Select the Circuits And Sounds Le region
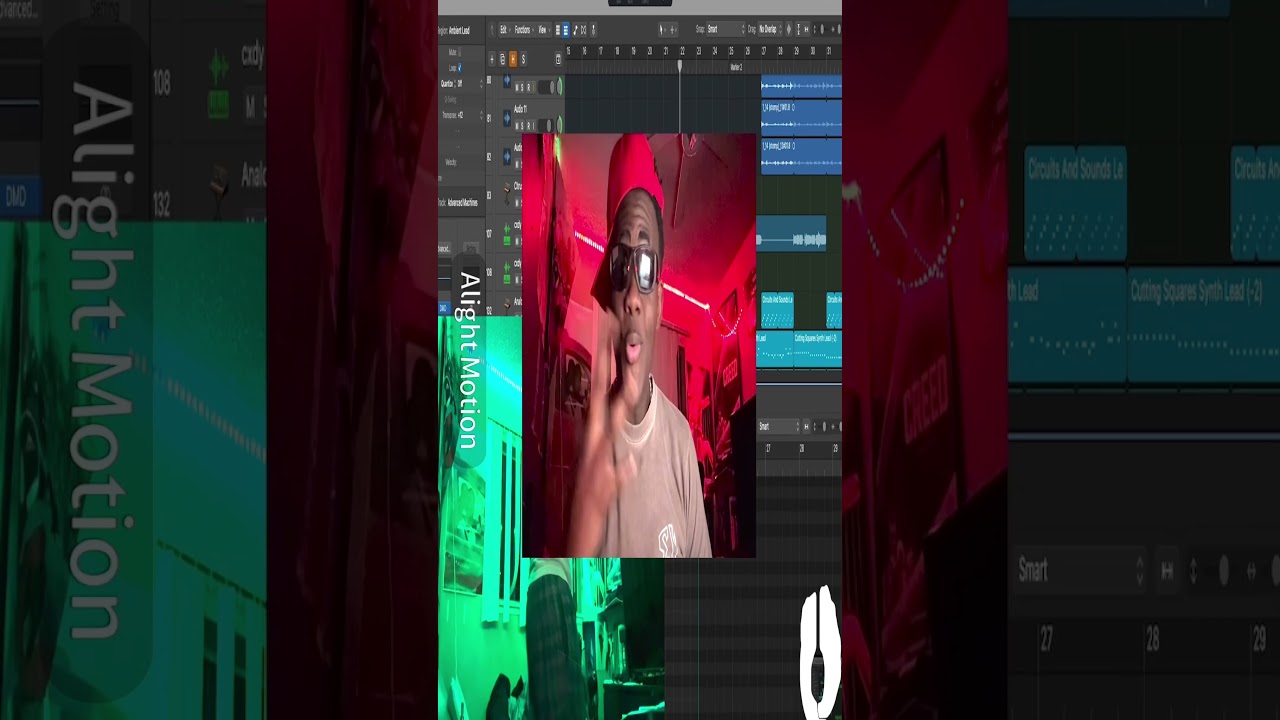The height and width of the screenshot is (720, 1280). 777,310
